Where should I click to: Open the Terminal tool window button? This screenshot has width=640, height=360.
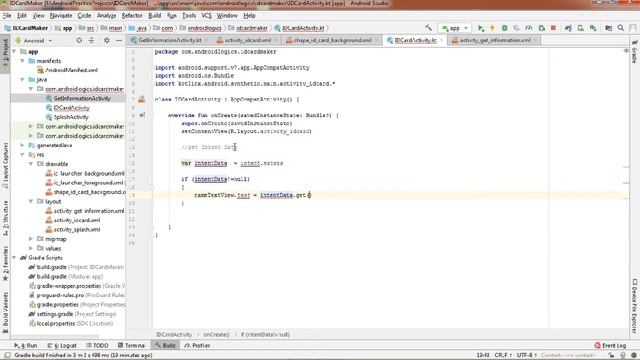point(131,345)
